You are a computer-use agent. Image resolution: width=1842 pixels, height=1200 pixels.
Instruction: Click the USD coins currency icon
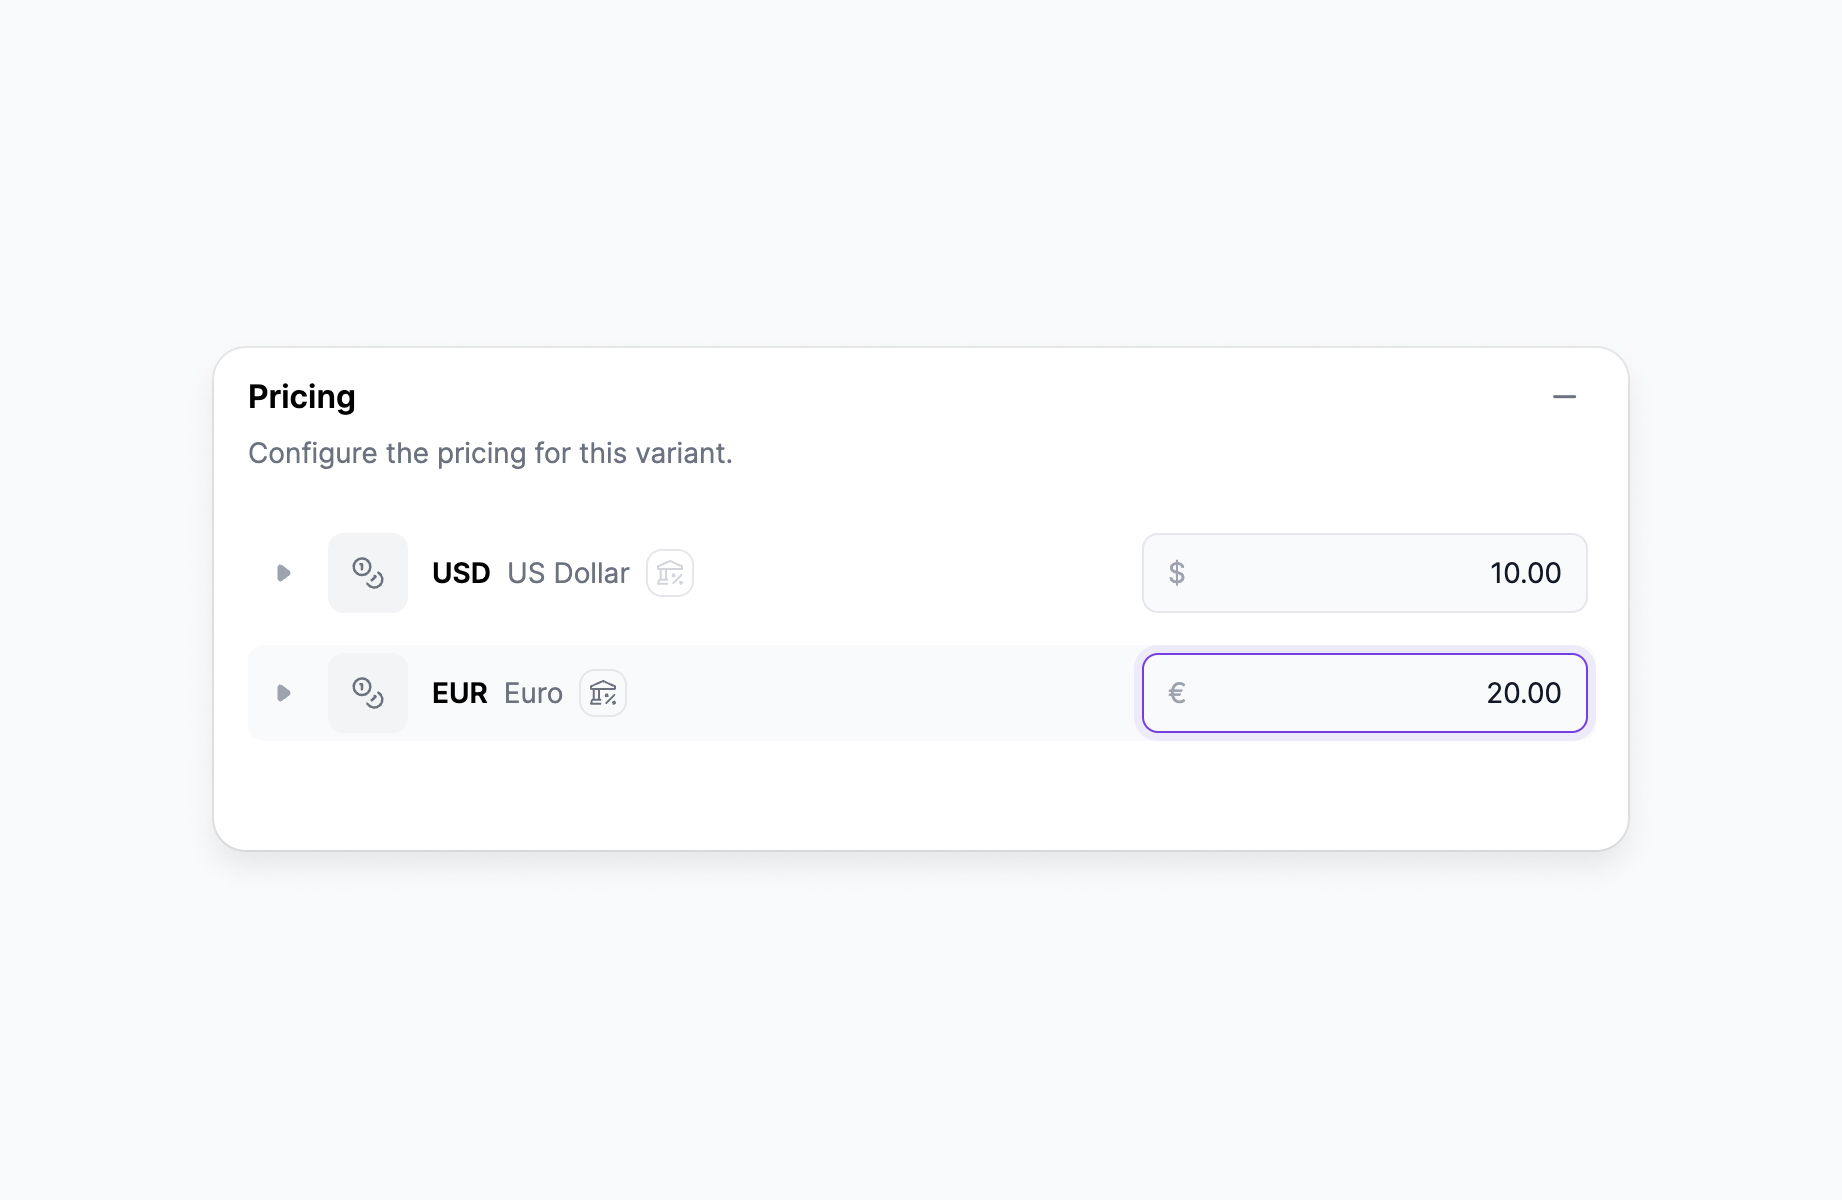(368, 573)
